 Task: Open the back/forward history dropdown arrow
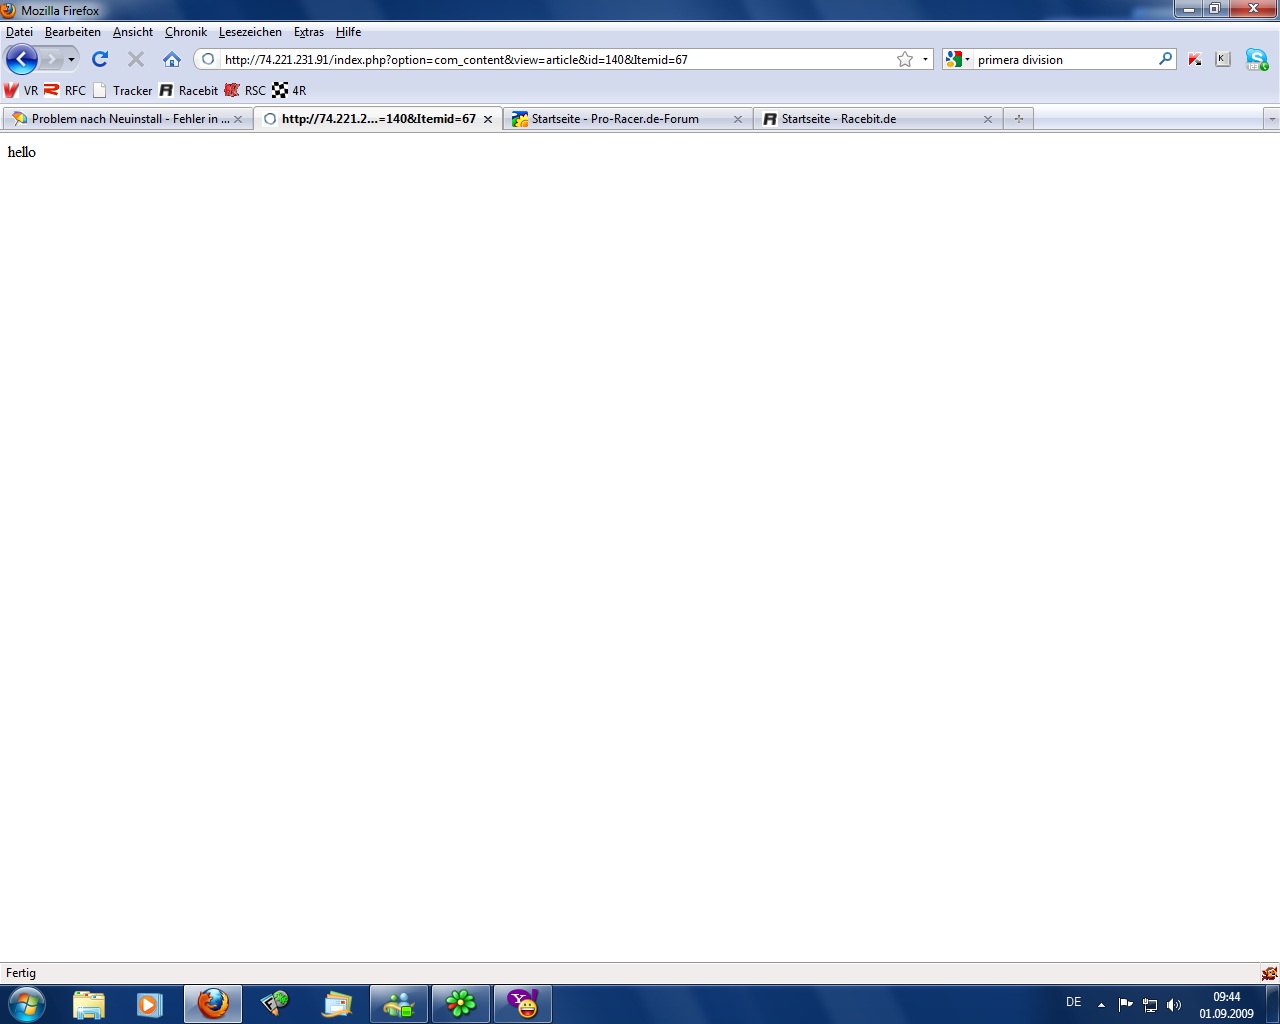[71, 59]
